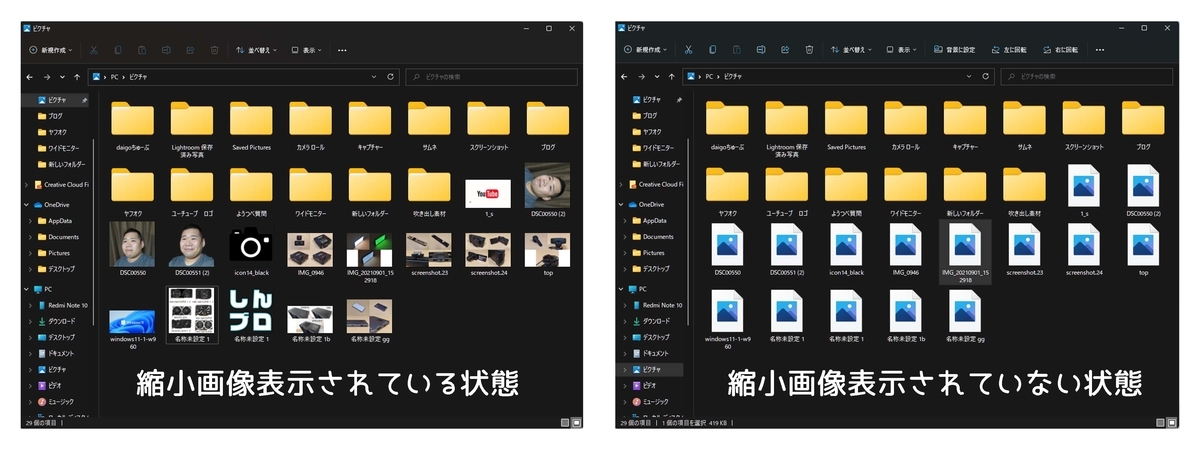Image resolution: width=1200 pixels, height=450 pixels.
Task: Open the three-dot more menu in left window
Action: click(x=342, y=49)
